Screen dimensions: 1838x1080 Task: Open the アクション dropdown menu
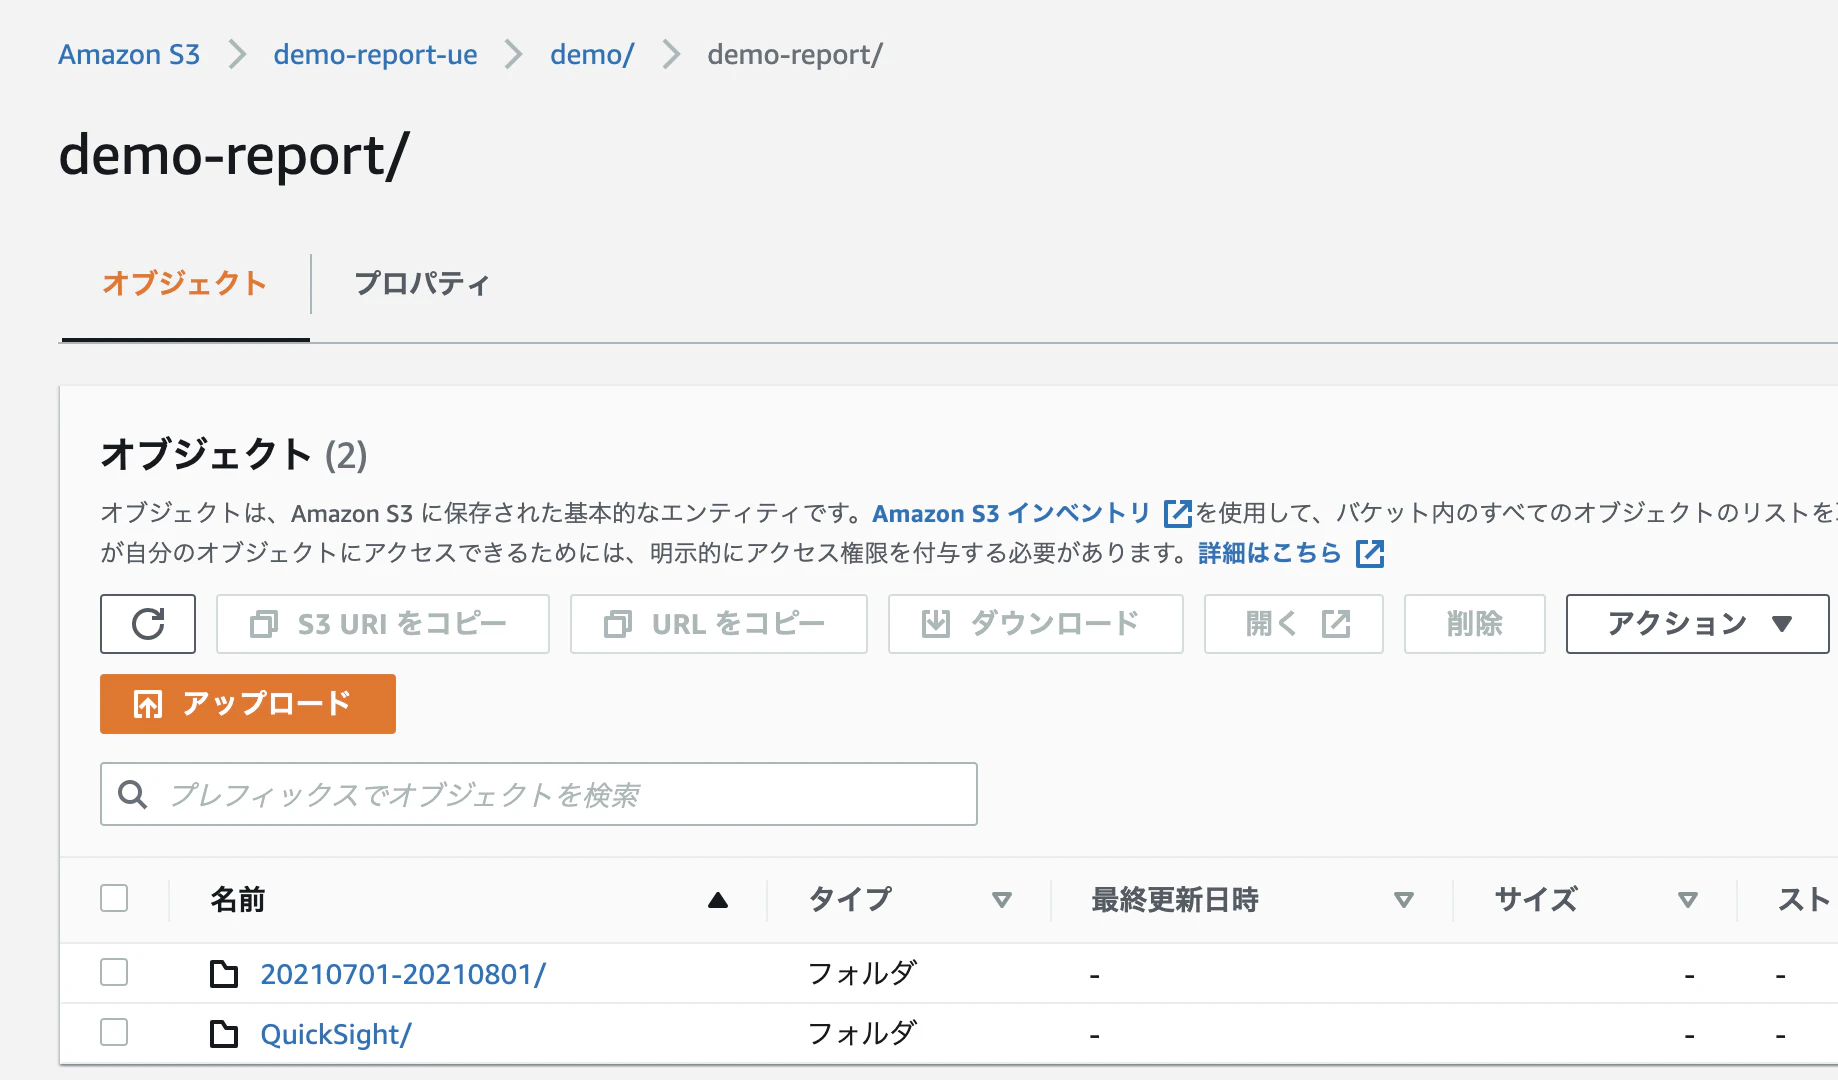(1697, 624)
